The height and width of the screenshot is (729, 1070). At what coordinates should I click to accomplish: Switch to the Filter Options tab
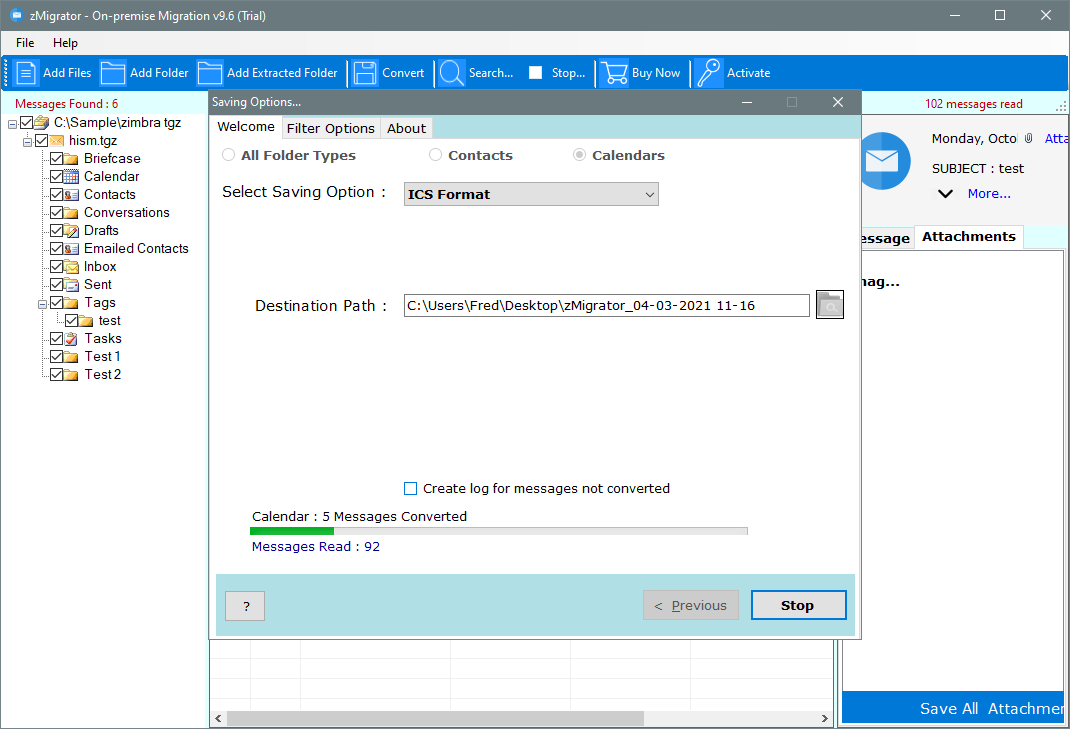pos(330,128)
